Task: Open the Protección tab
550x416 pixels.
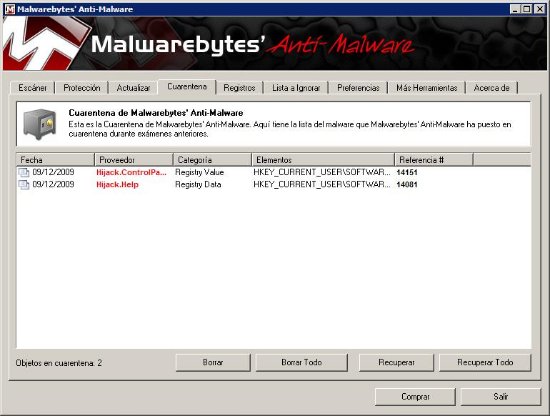Action: coord(82,88)
